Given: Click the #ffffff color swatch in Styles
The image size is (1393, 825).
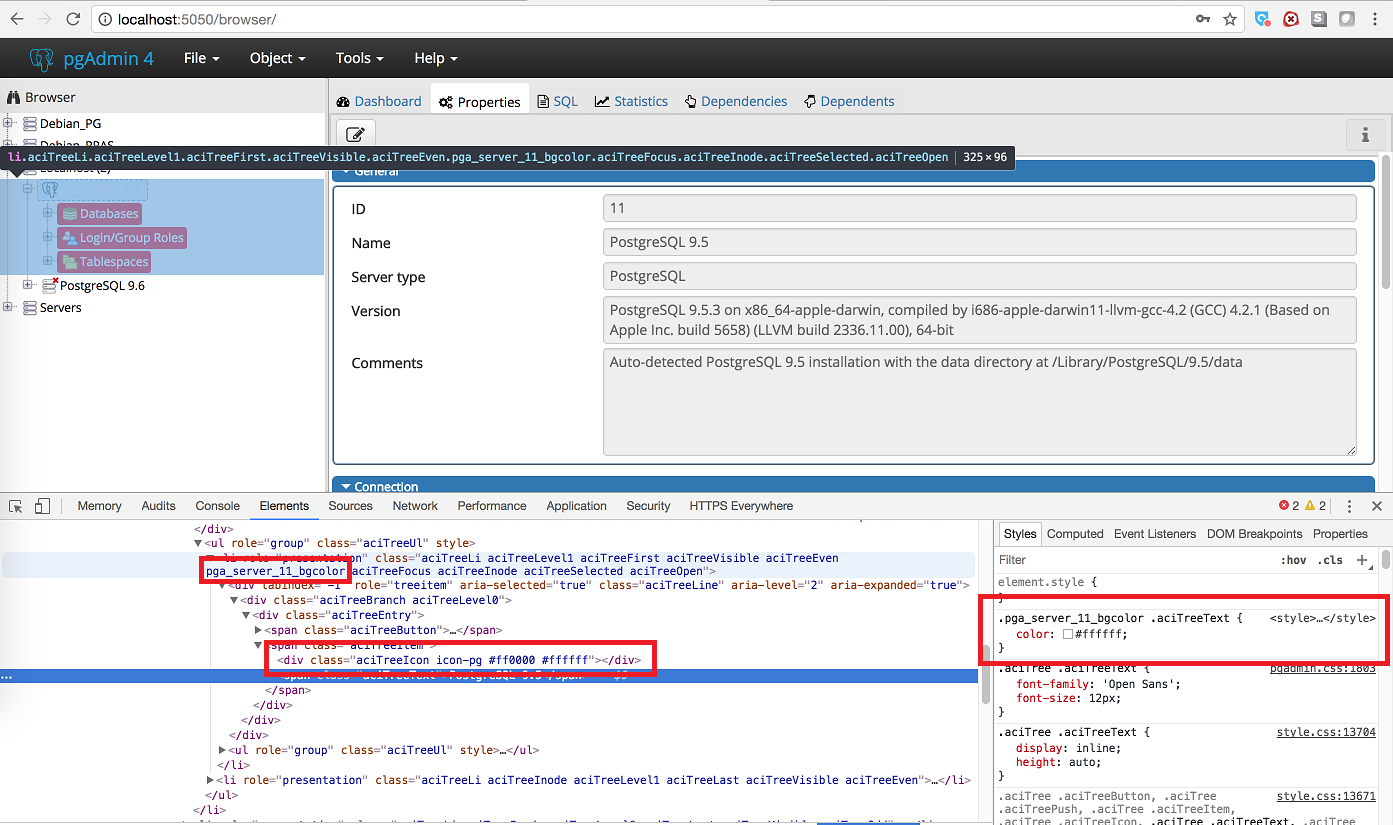Looking at the screenshot, I should [x=1068, y=634].
